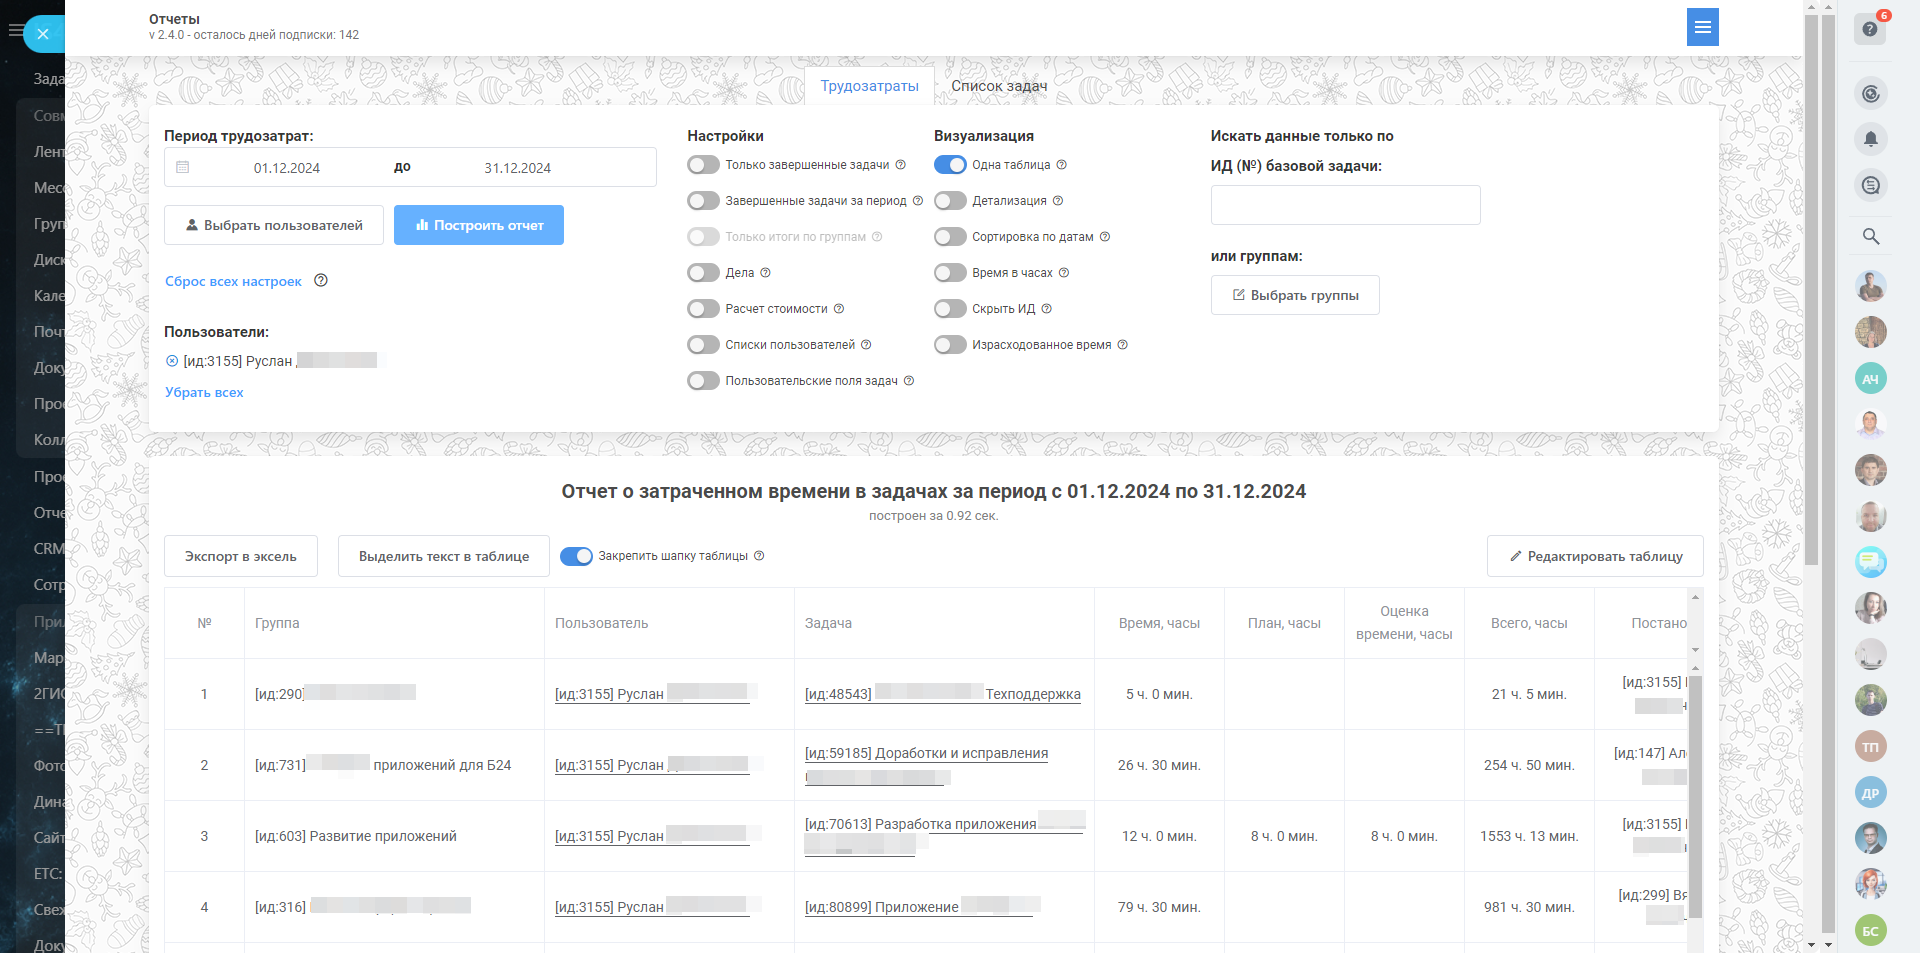The height and width of the screenshot is (953, 1920).
Task: Click the search magnifier icon in right sidebar
Action: (x=1870, y=236)
